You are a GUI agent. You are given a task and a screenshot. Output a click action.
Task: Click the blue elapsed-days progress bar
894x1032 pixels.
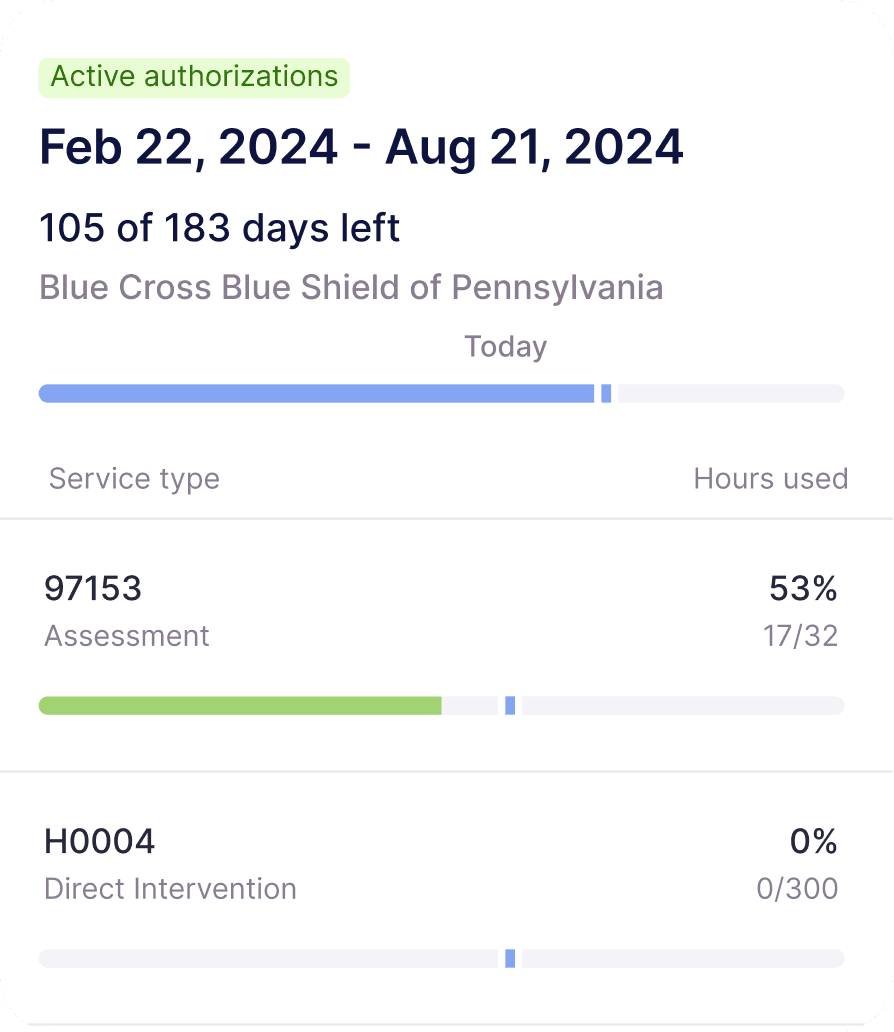tap(317, 394)
